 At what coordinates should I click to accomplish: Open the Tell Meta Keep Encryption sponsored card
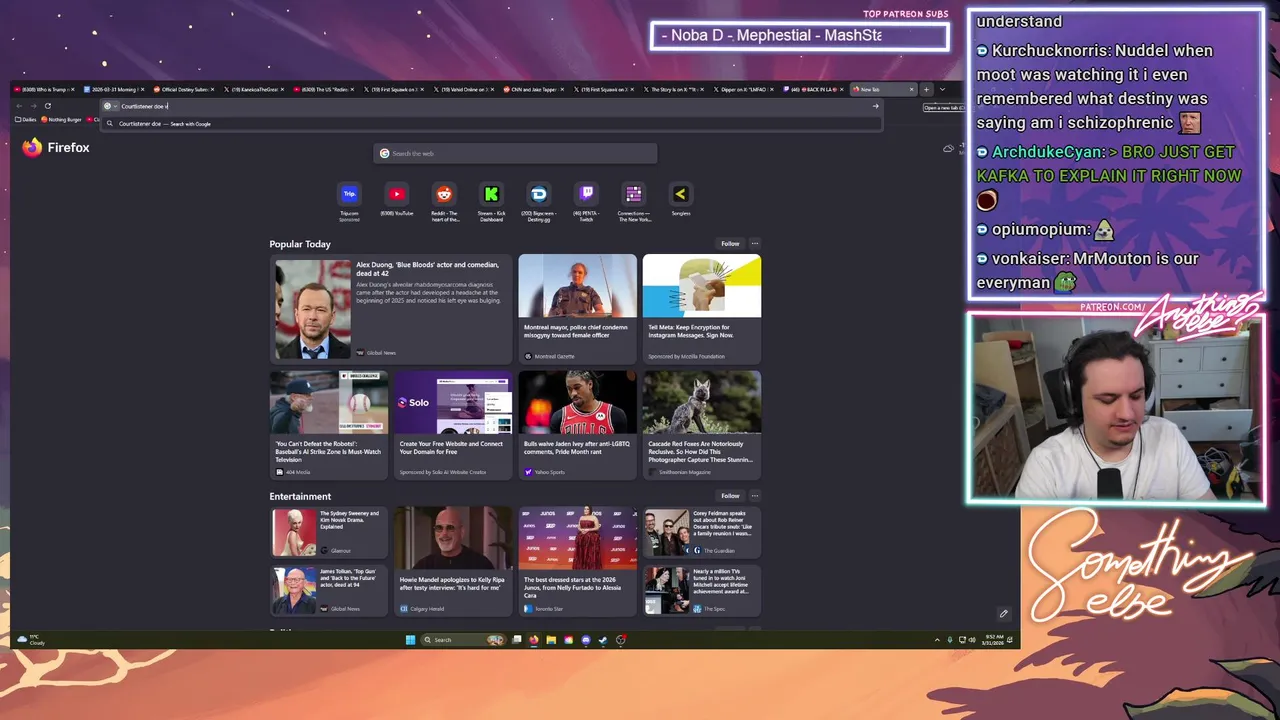point(702,308)
